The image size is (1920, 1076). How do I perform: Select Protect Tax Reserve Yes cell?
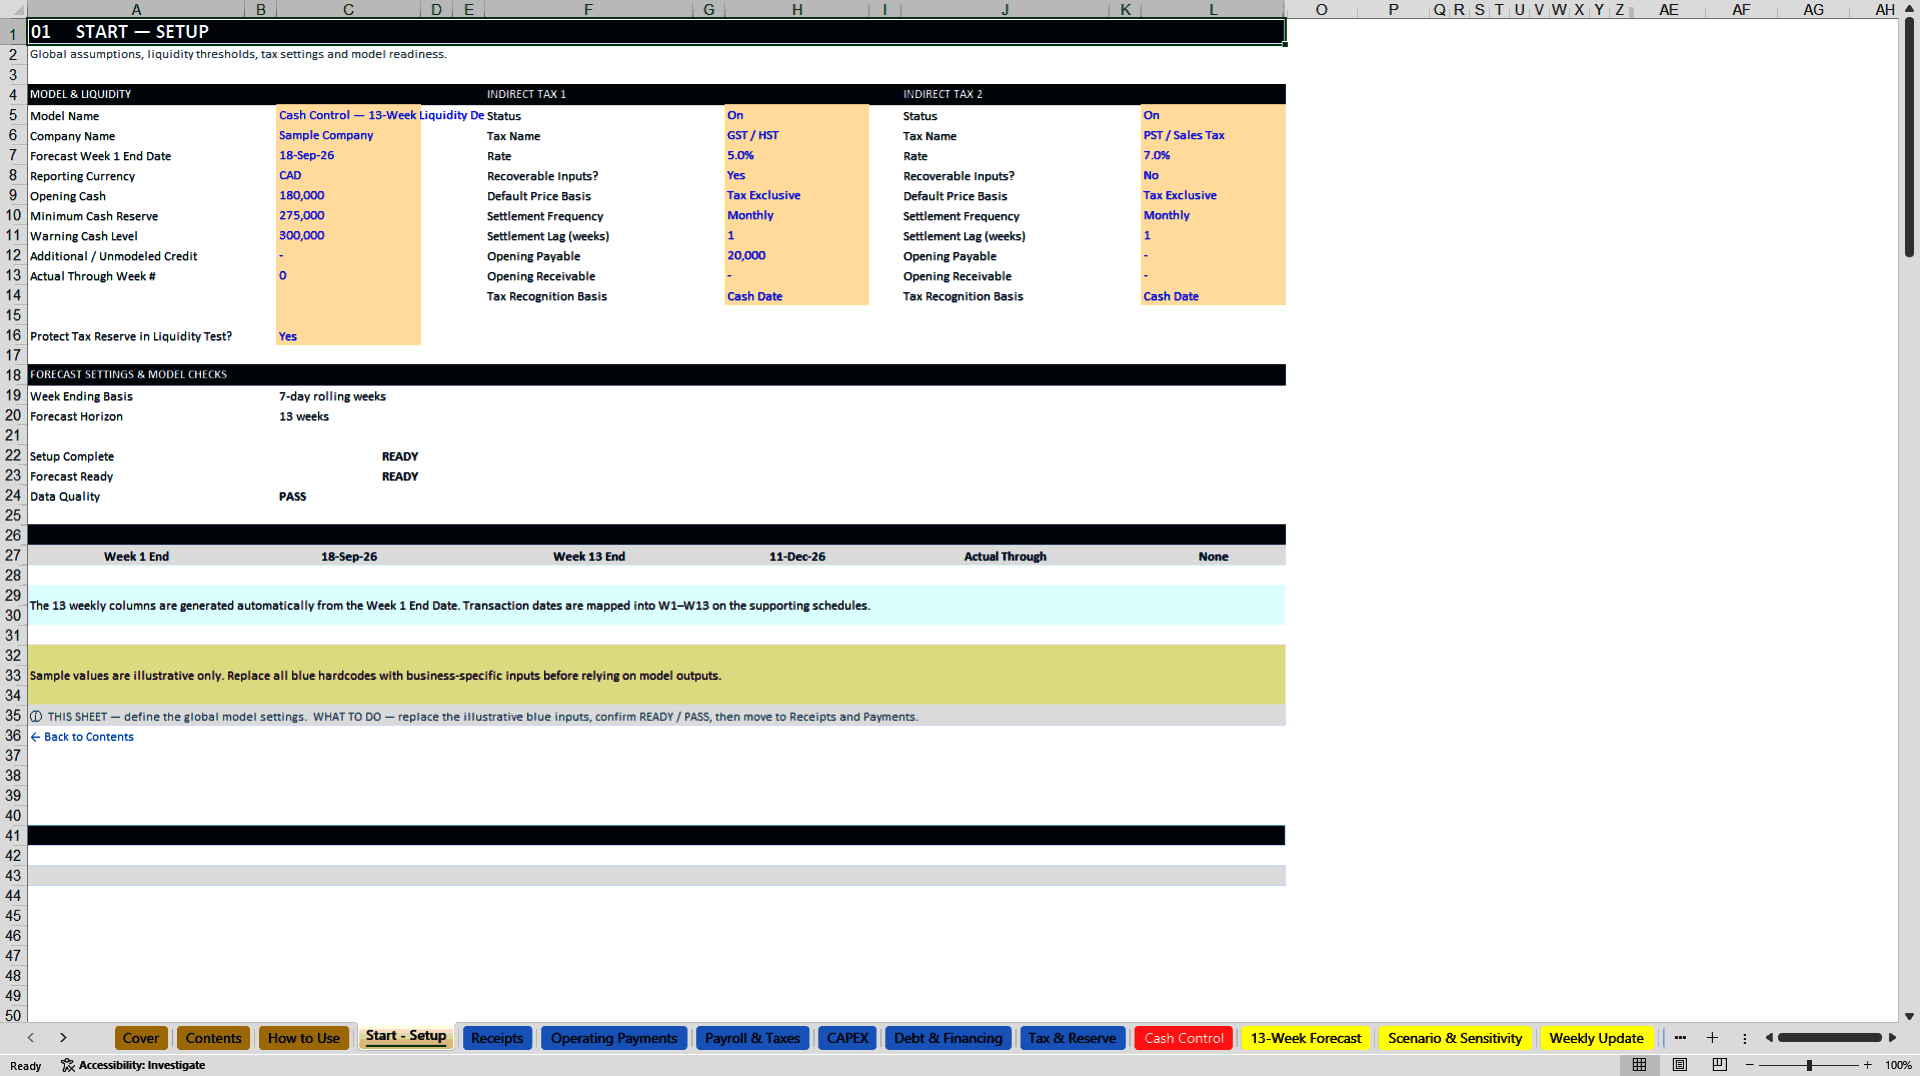(348, 336)
